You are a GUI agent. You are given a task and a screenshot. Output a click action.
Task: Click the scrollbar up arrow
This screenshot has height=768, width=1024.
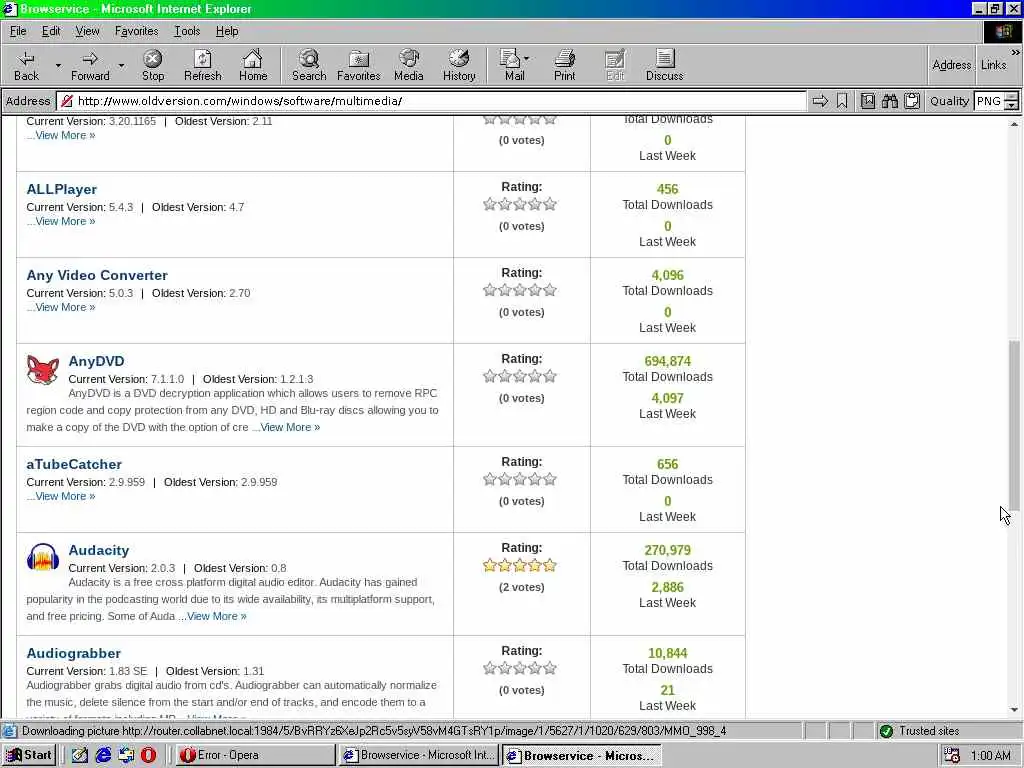(x=1014, y=123)
